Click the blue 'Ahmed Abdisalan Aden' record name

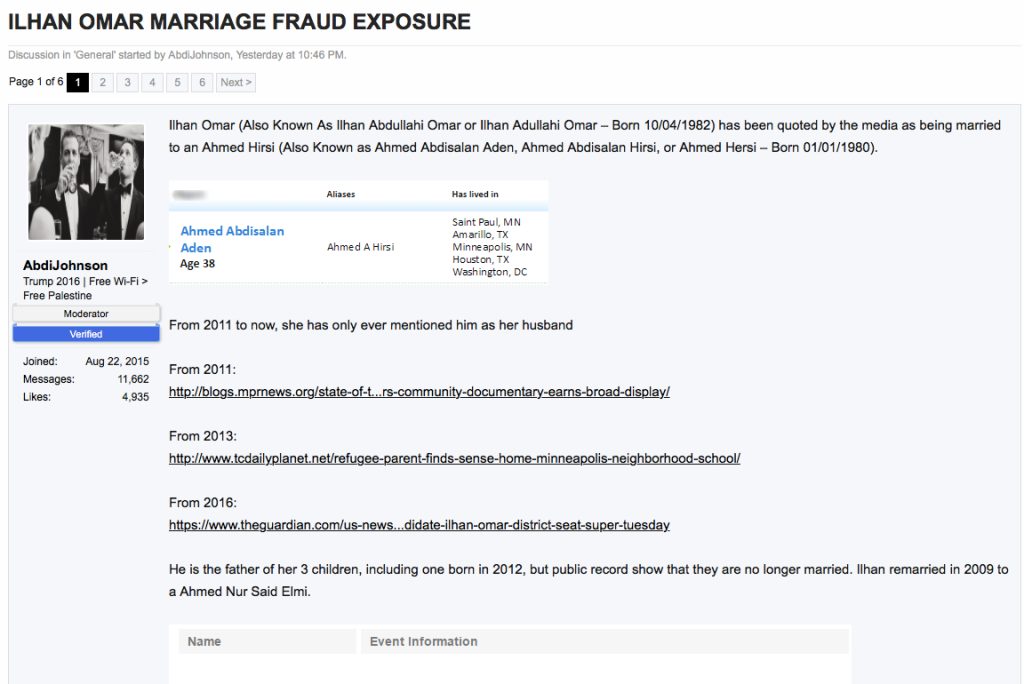coord(232,239)
